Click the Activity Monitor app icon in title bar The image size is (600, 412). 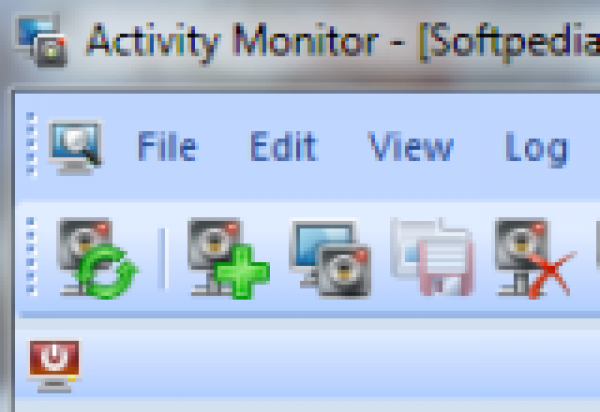tap(41, 41)
